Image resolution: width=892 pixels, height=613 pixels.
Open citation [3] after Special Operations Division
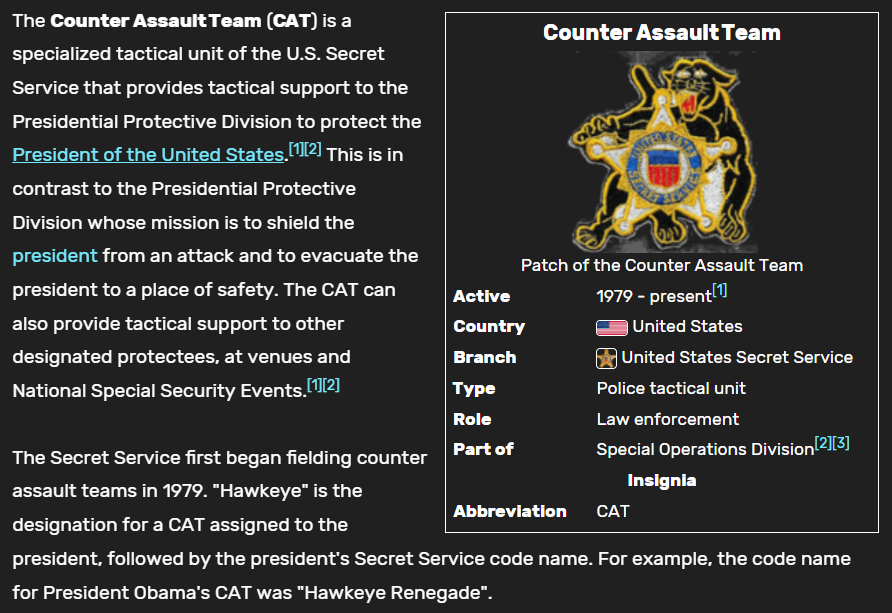point(841,443)
